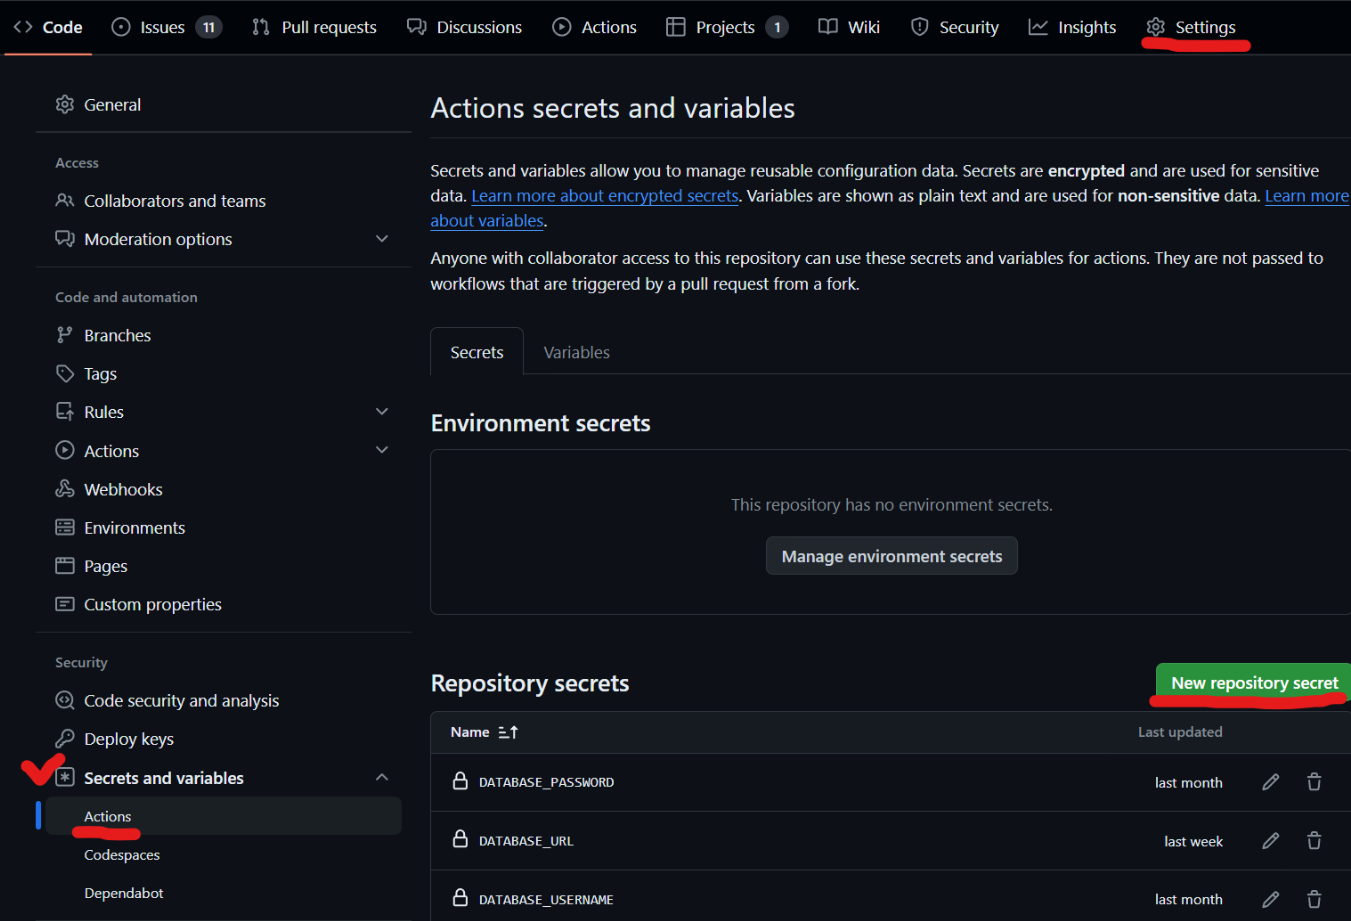Click the Webhooks icon in sidebar
This screenshot has height=921, width=1351.
coord(65,489)
